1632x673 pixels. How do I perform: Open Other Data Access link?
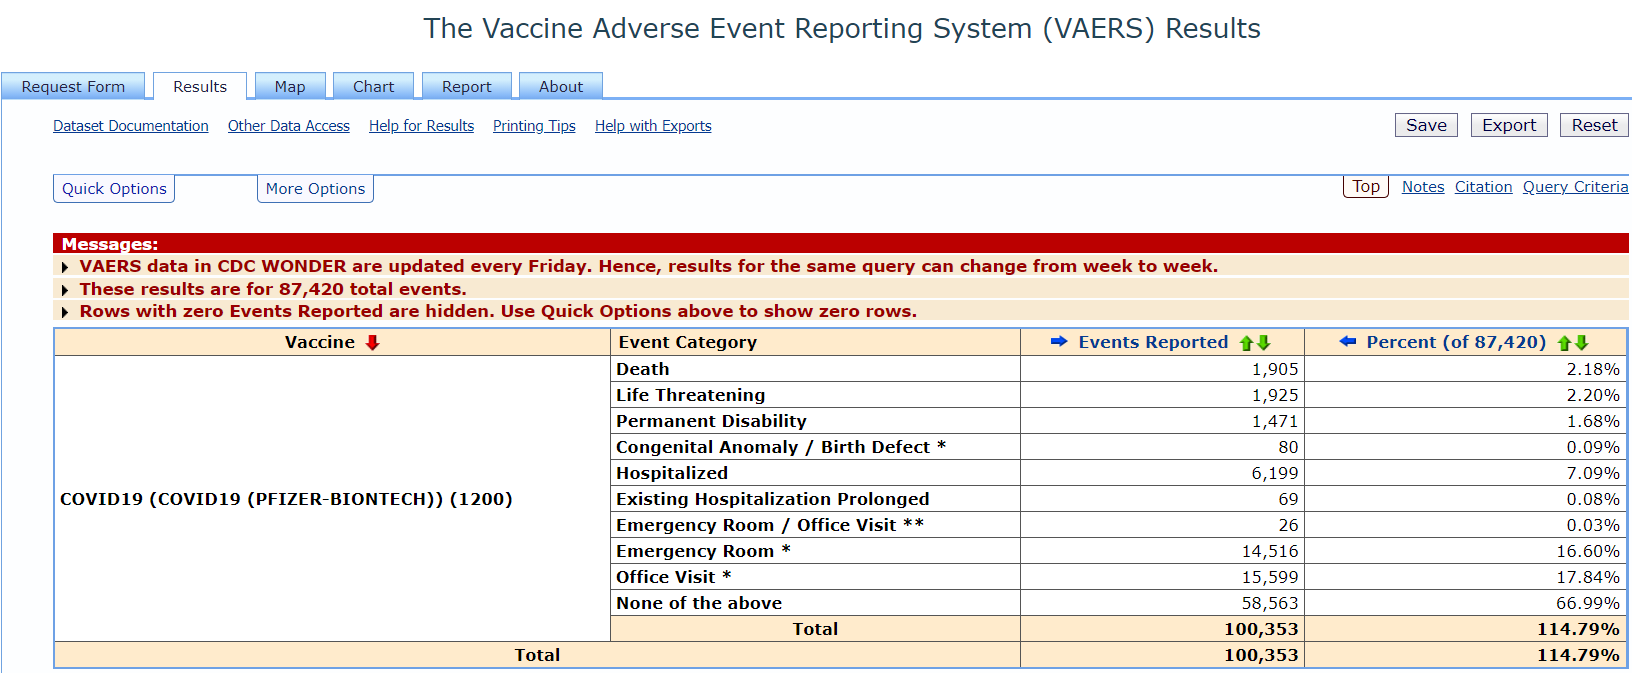tap(289, 126)
